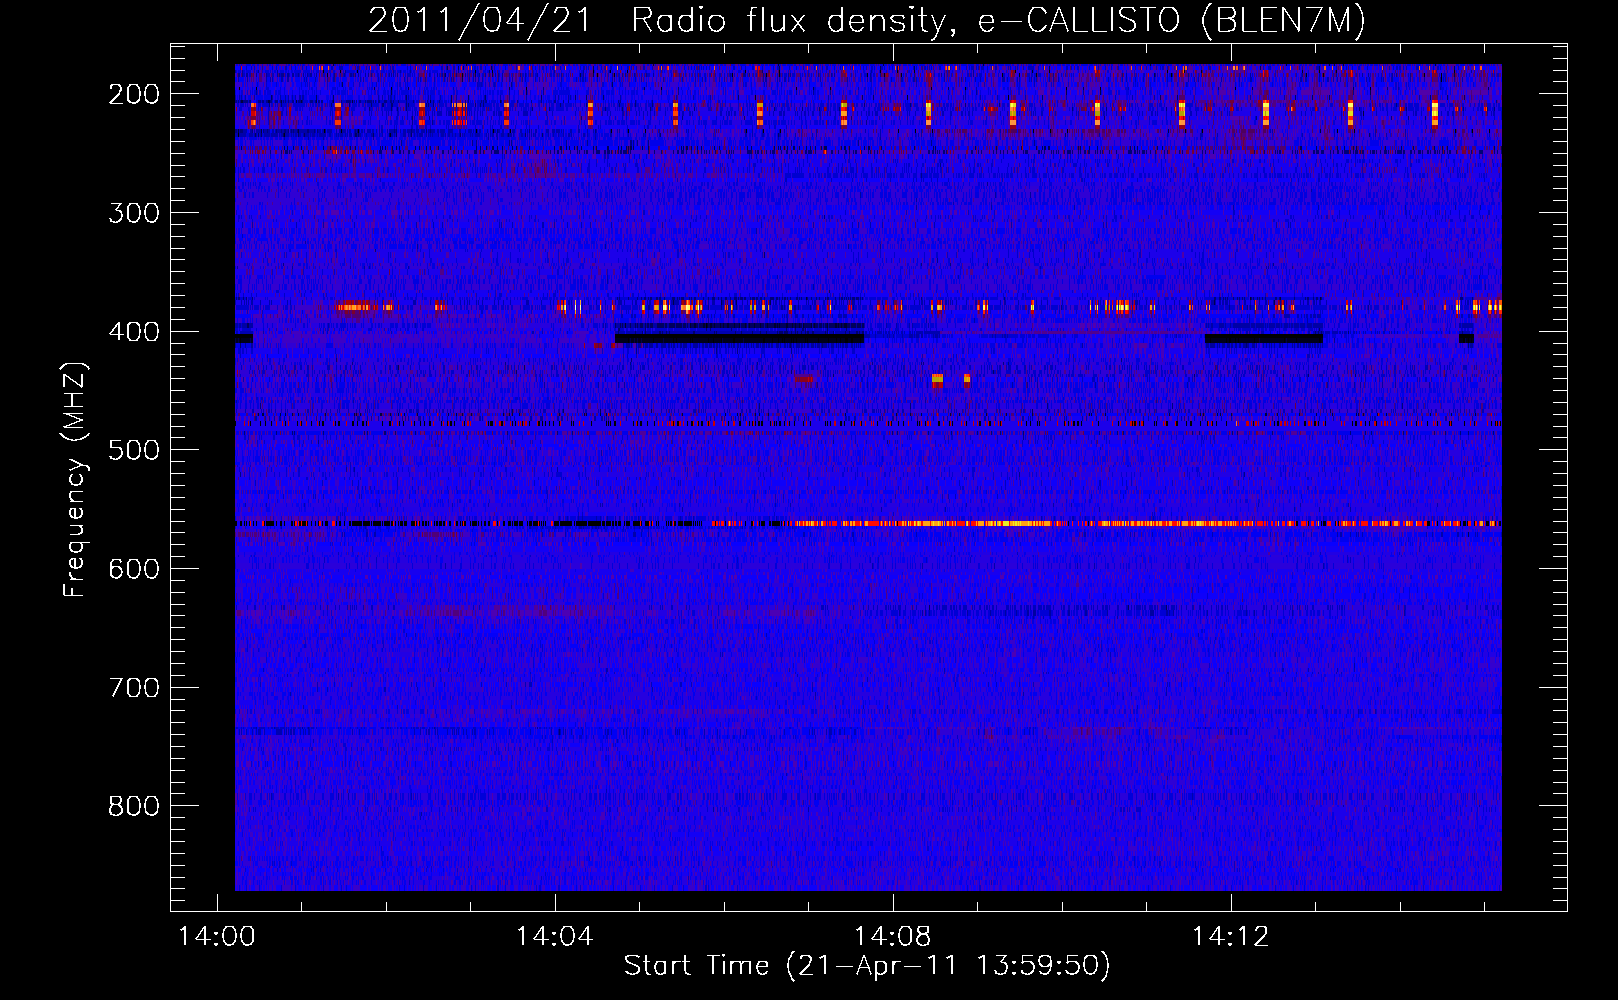Click the 300 frequency tick label
Image resolution: width=1618 pixels, height=1000 pixels.
(134, 213)
